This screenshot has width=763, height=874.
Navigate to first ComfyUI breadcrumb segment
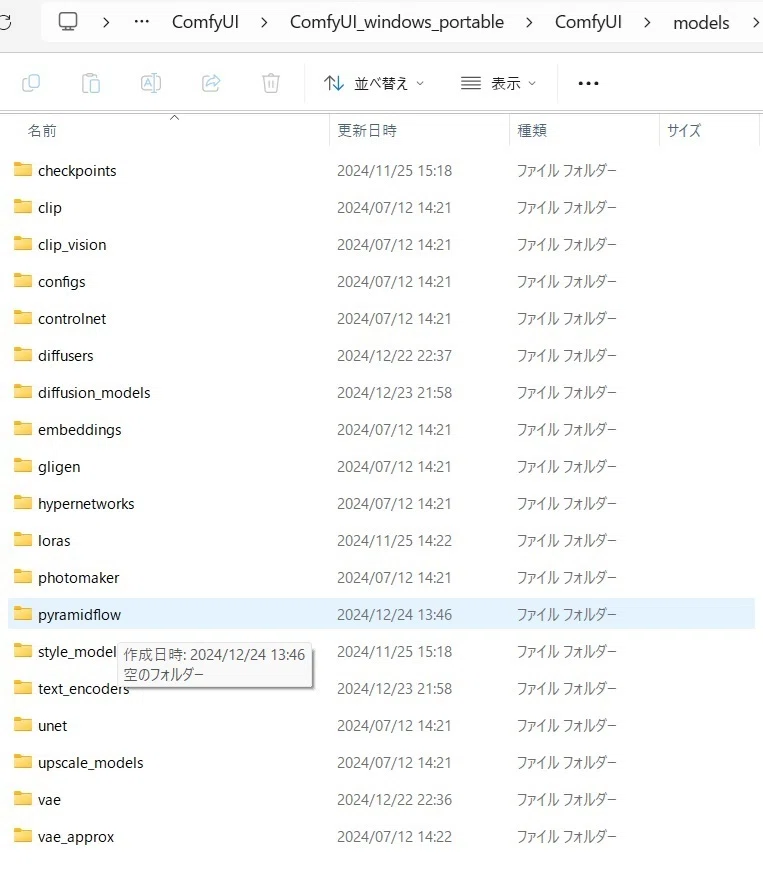click(205, 22)
